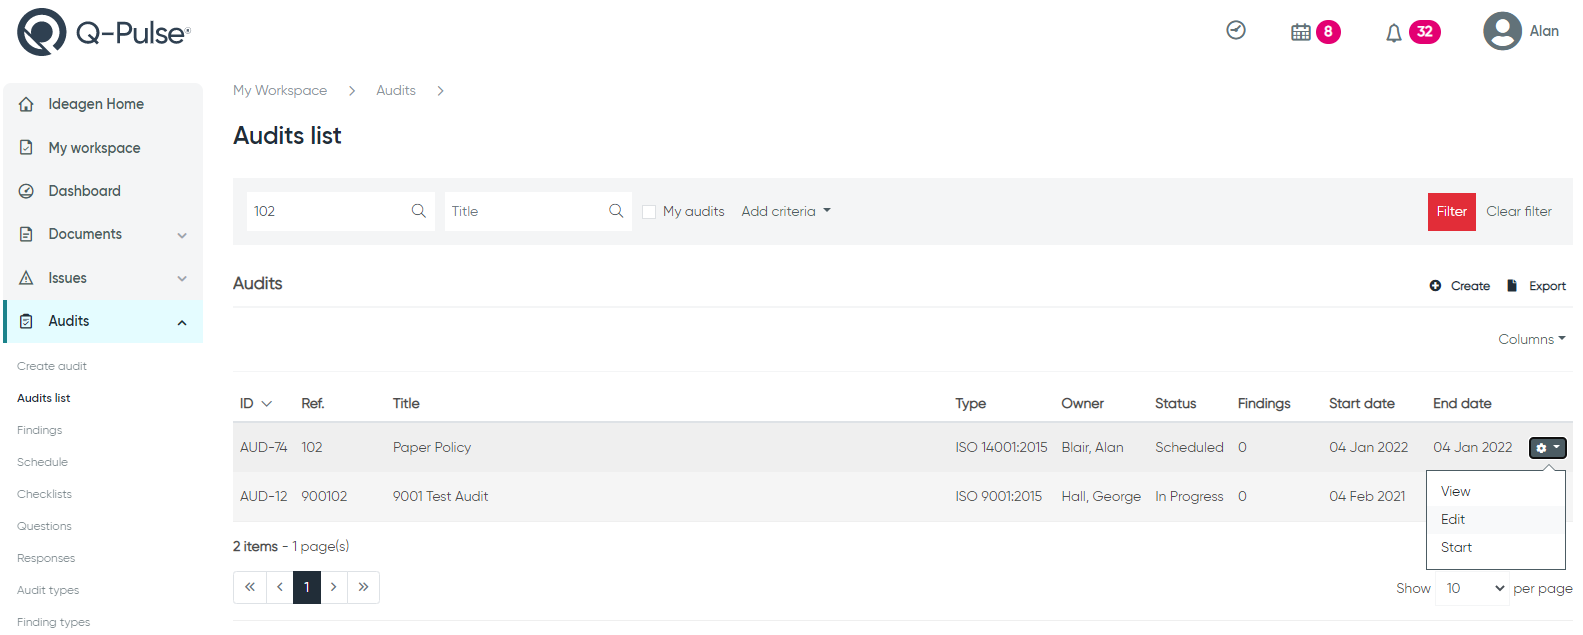Tick the My audits checkbox
Viewport: 1583px width, 635px height.
(x=649, y=212)
